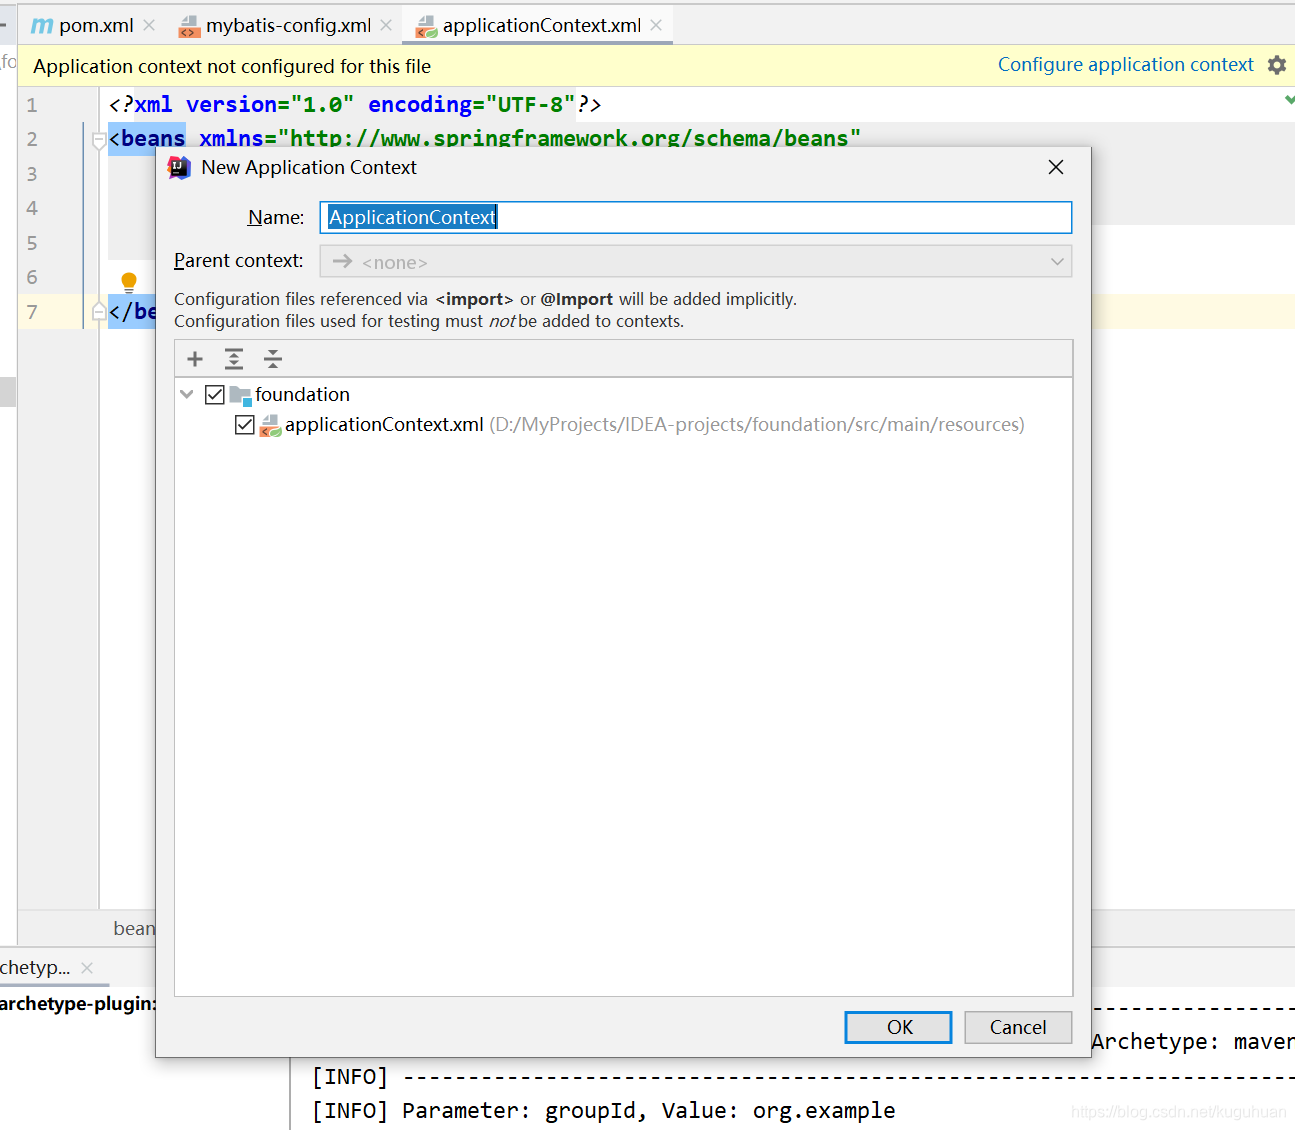Click the beans breadcrumb at editor bottom
Viewport: 1295px width, 1130px height.
134,928
